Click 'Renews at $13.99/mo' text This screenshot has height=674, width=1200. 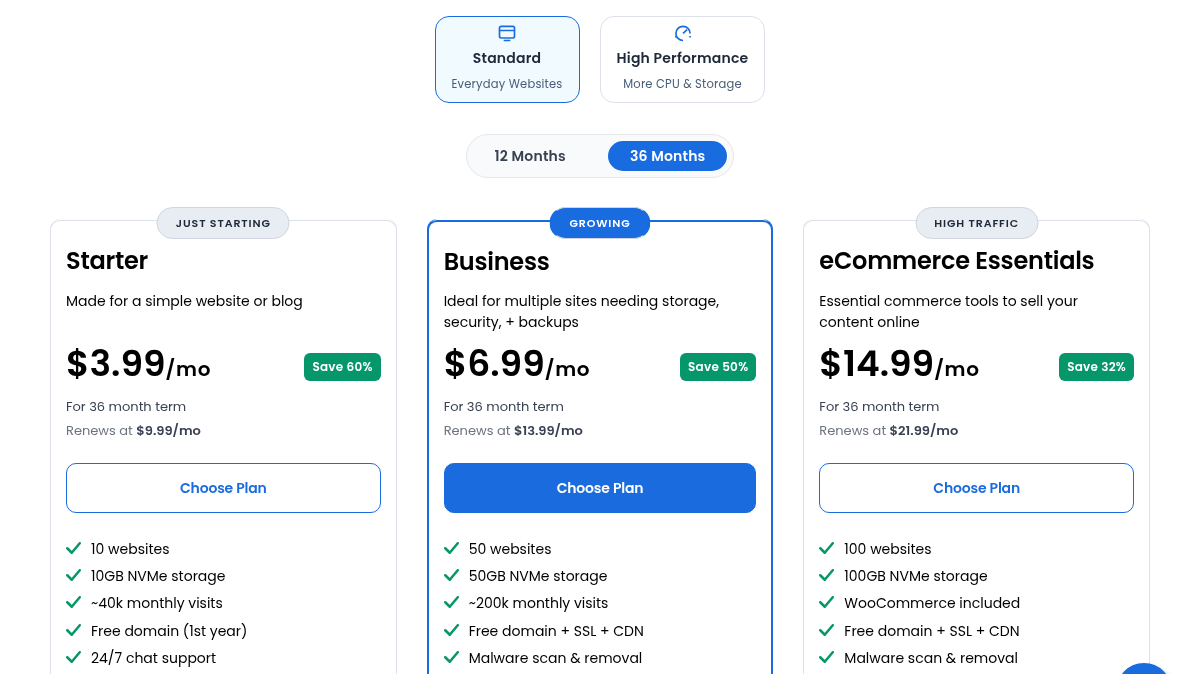tap(513, 431)
